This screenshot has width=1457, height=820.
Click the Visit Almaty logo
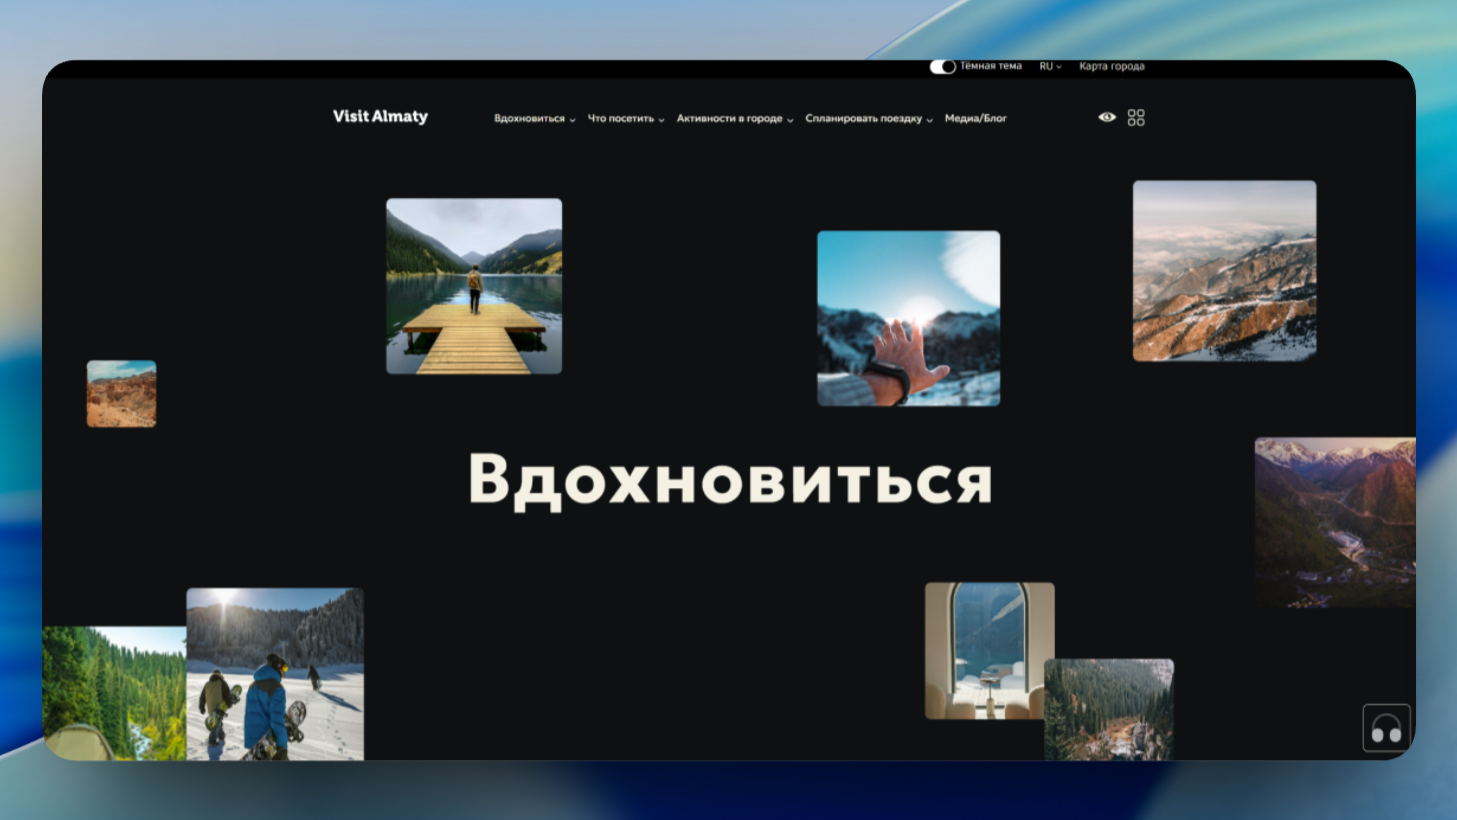click(x=380, y=117)
